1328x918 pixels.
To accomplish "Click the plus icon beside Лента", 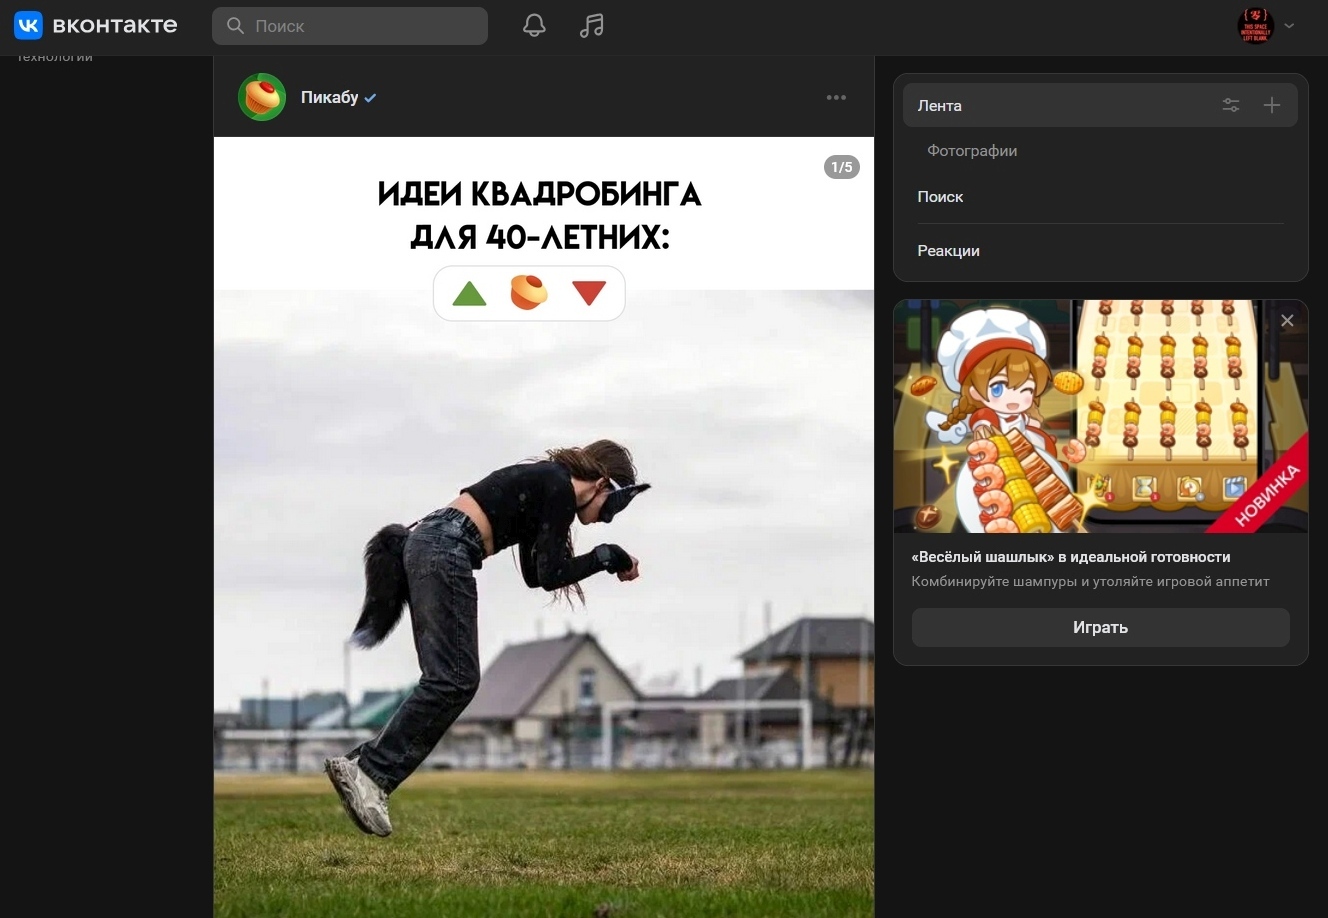I will [x=1271, y=105].
